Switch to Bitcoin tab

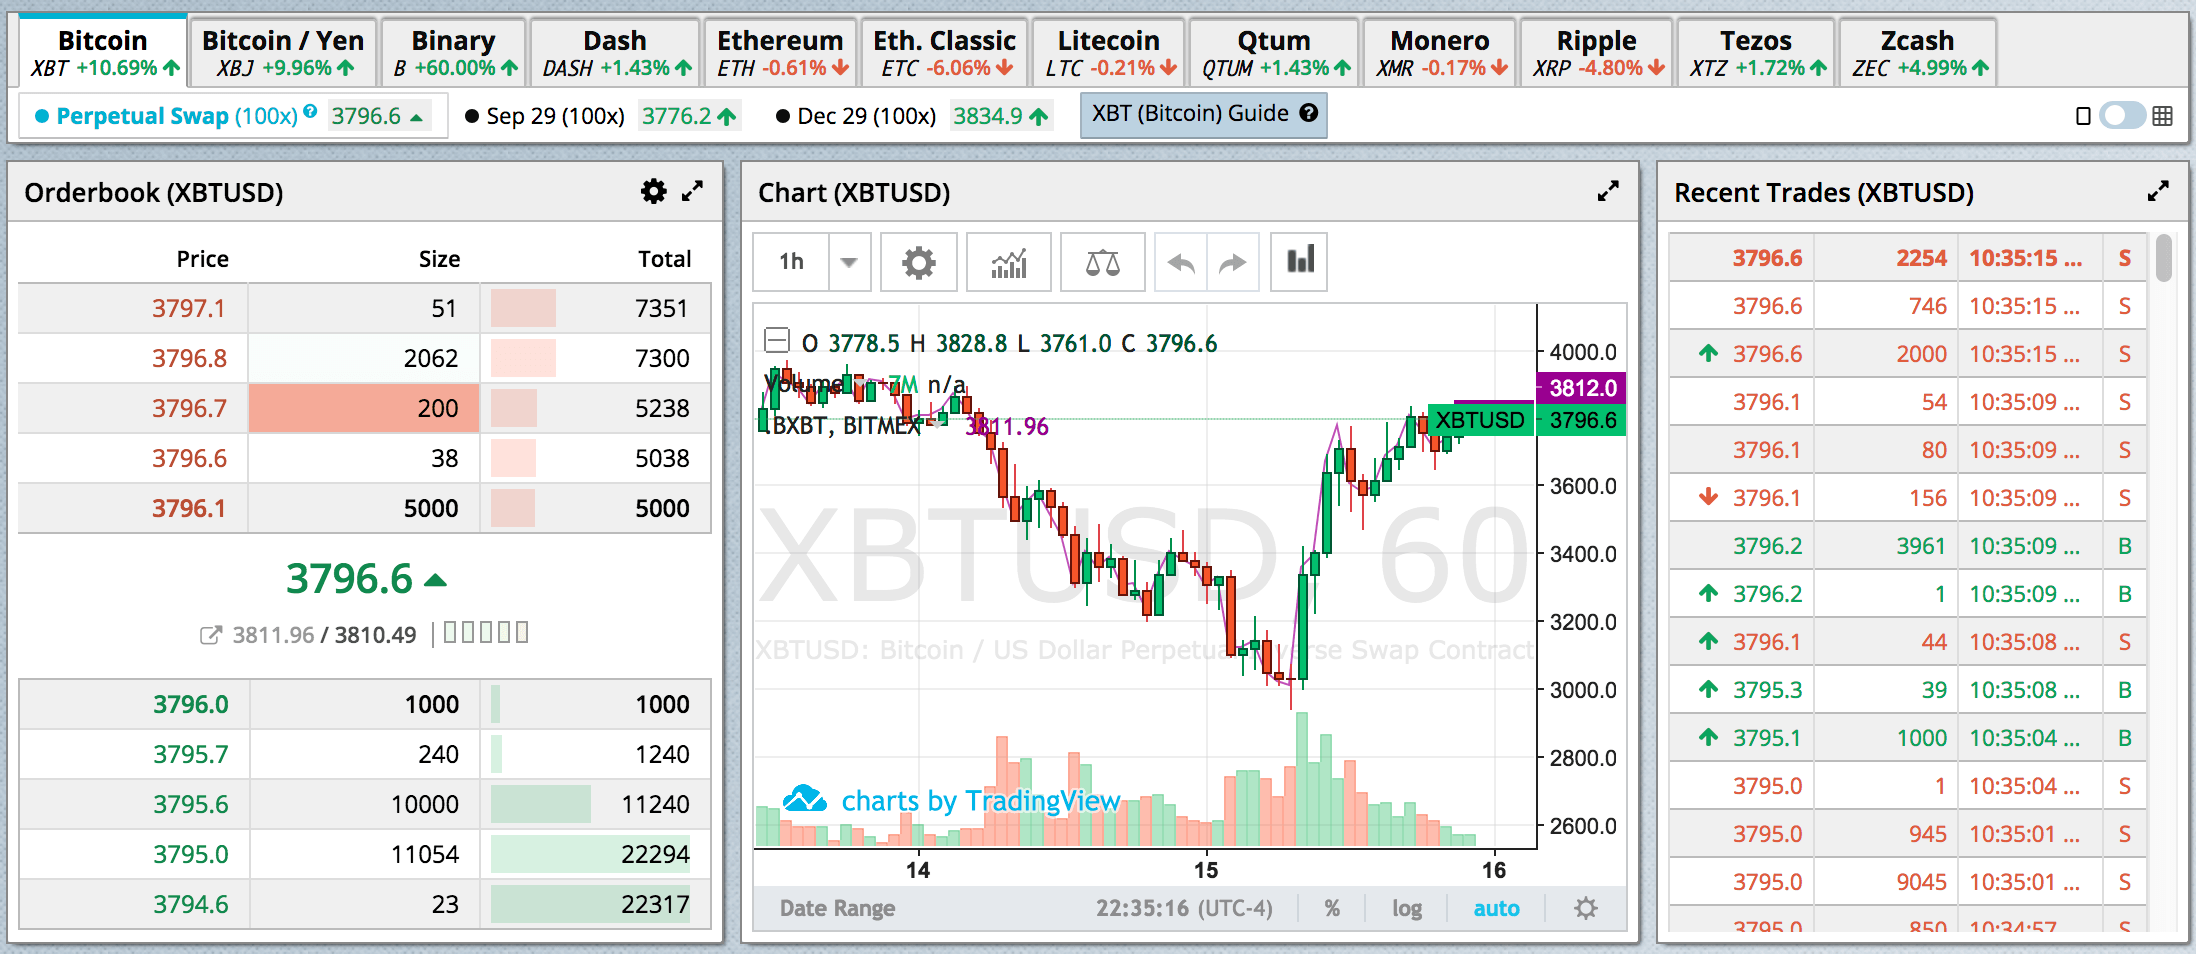point(103,51)
